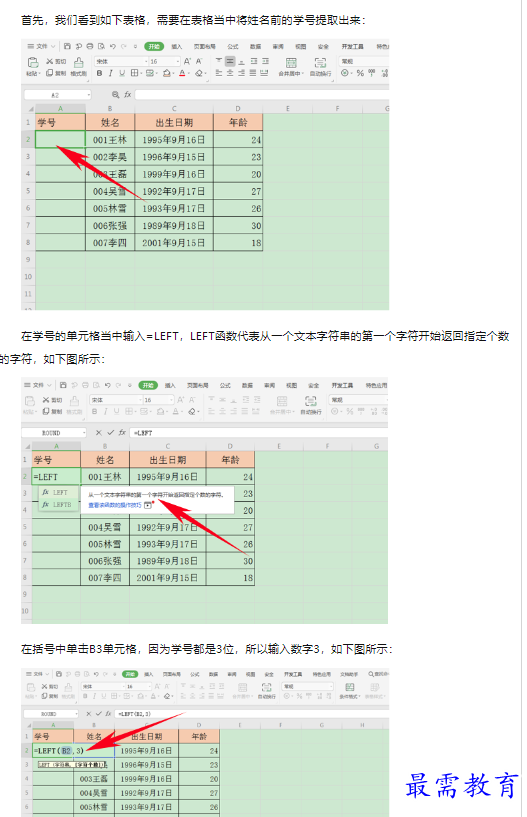Click the borders icon in the first screenshot ribbon
Image resolution: width=527 pixels, height=817 pixels.
[x=134, y=73]
